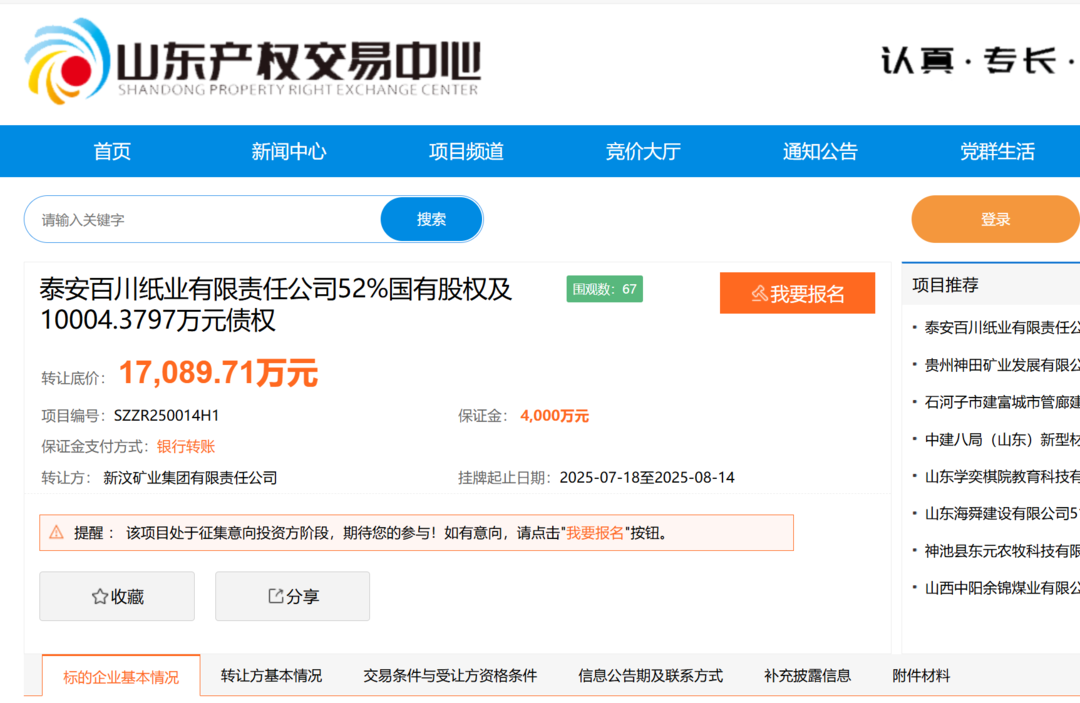Open recommended project 山东海舜建设有限公司

[1001, 514]
